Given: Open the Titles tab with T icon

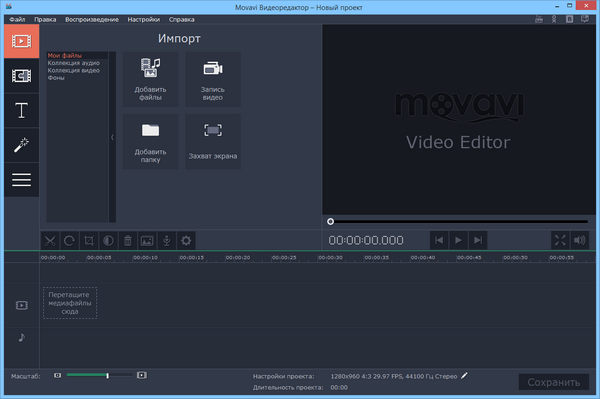Looking at the screenshot, I should [21, 111].
